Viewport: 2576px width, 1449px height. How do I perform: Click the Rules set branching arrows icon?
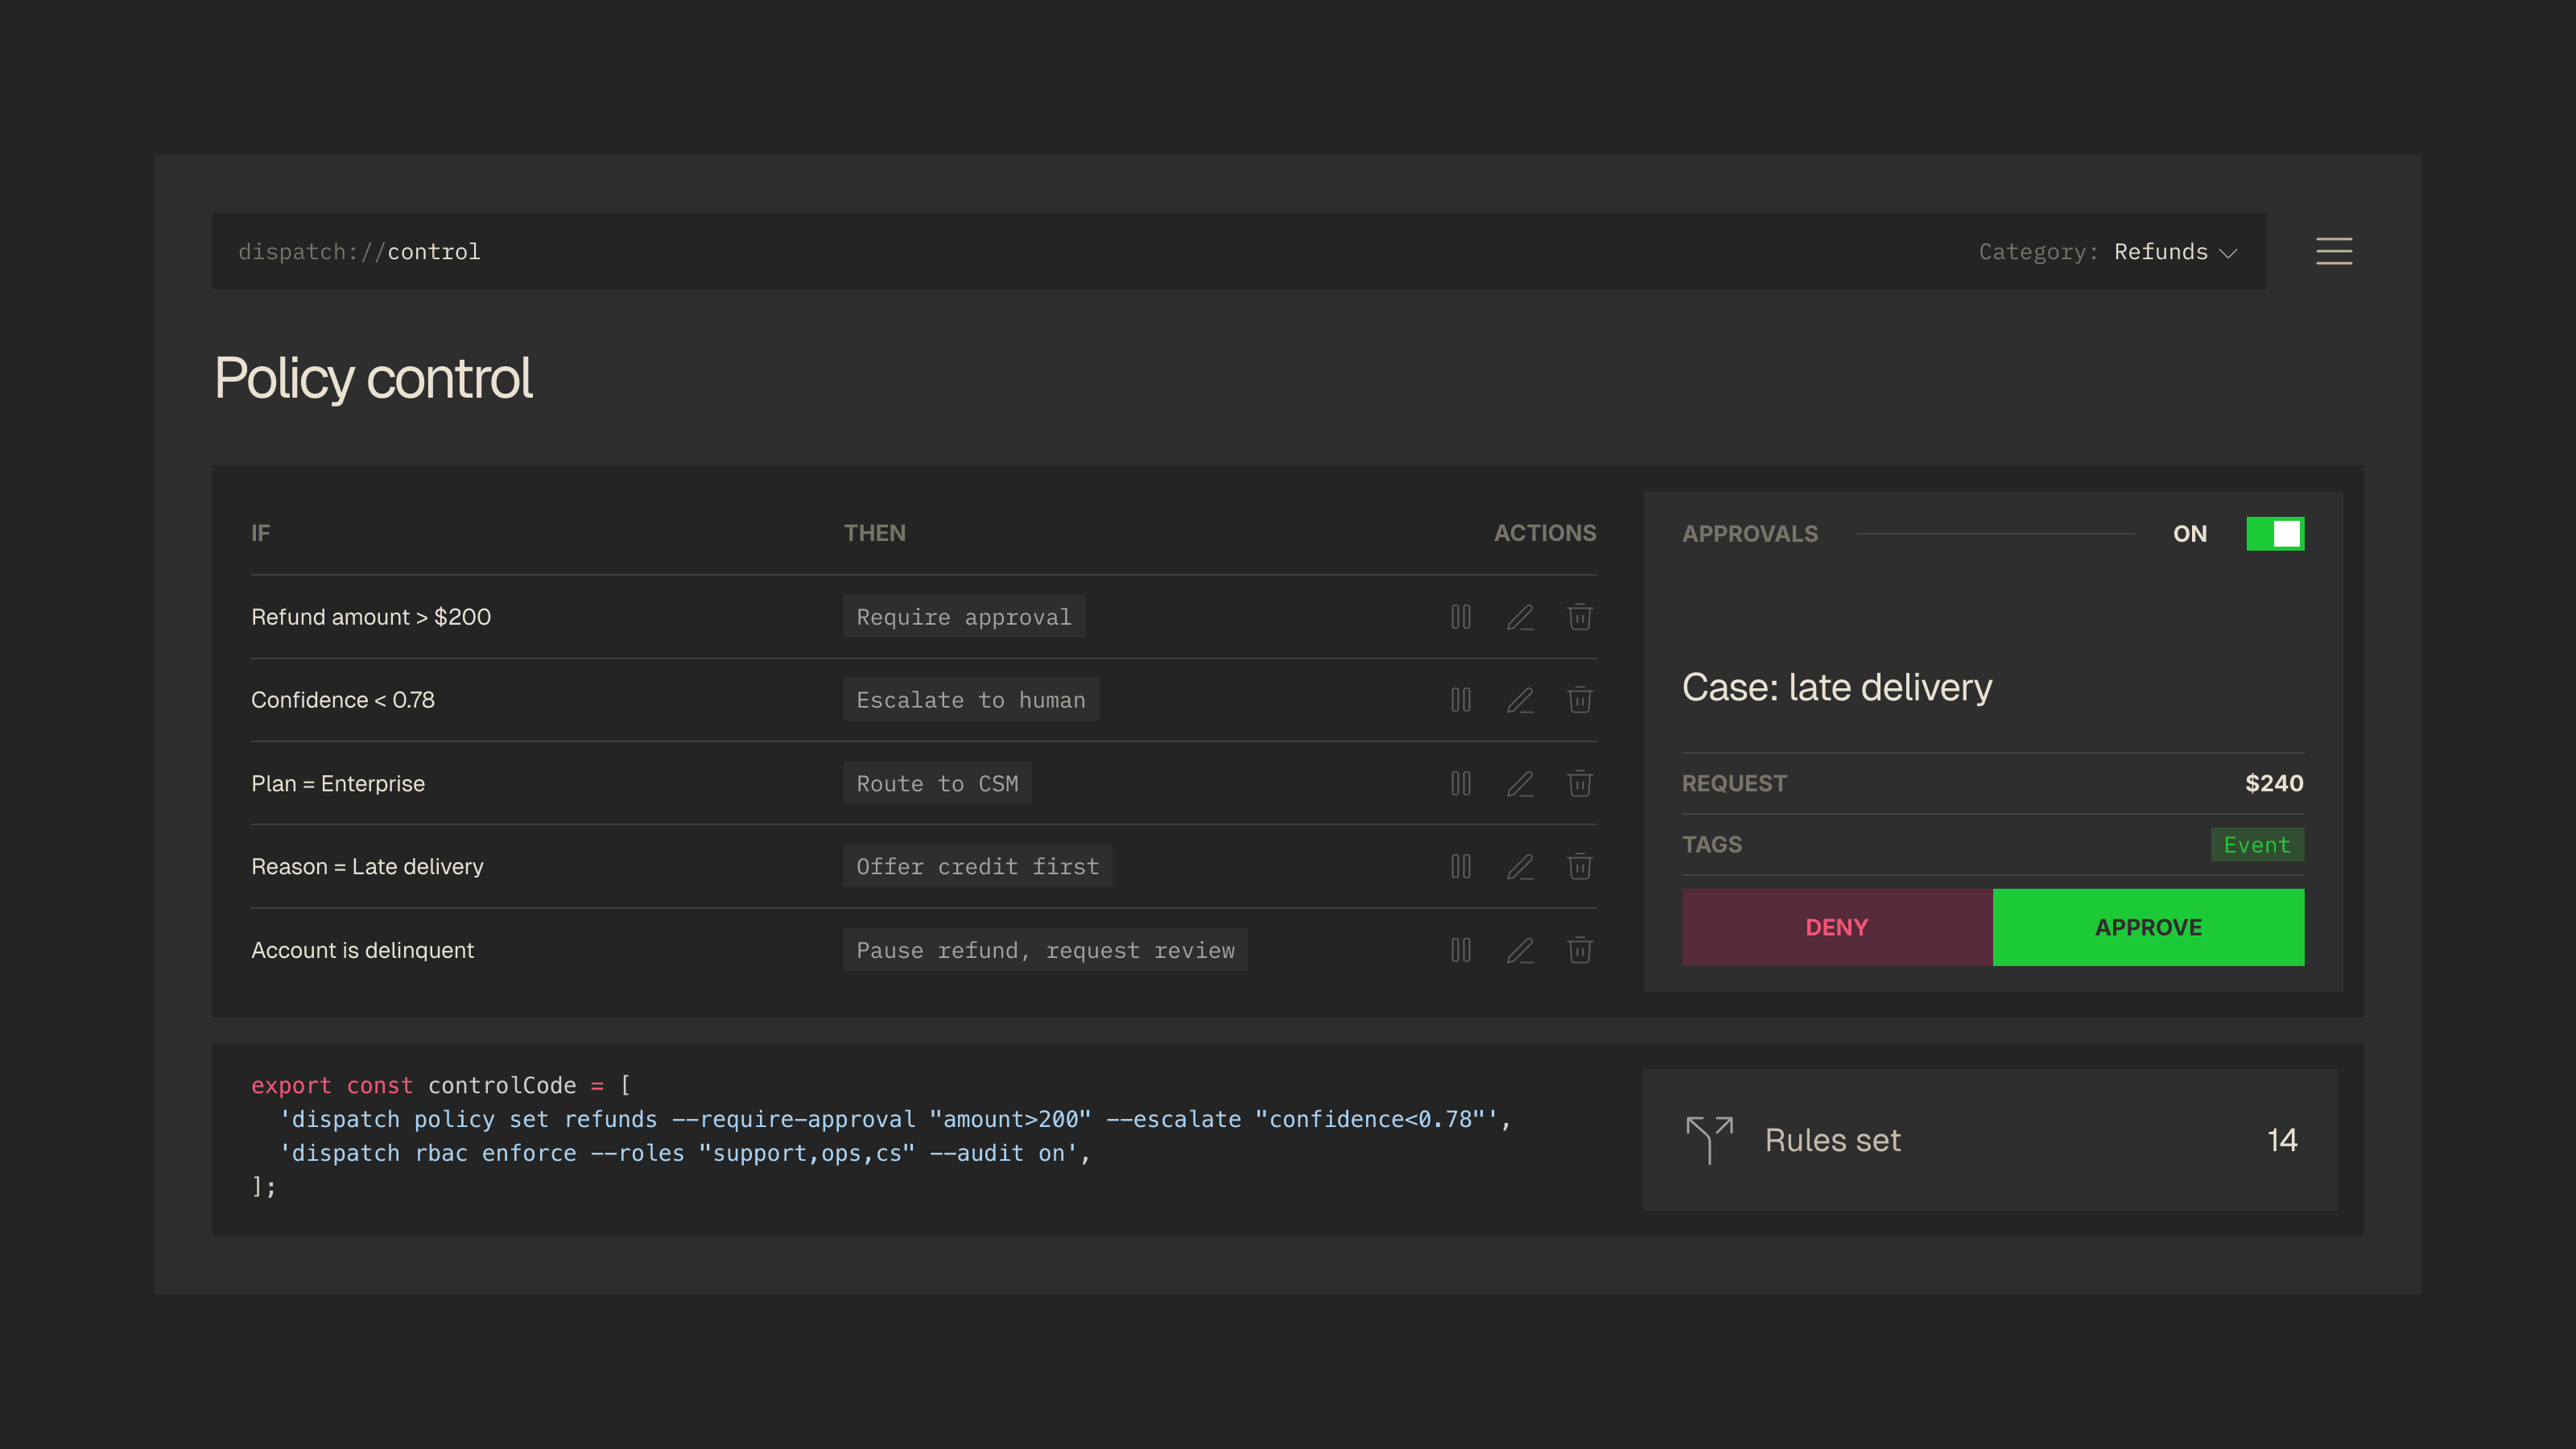click(x=1709, y=1139)
